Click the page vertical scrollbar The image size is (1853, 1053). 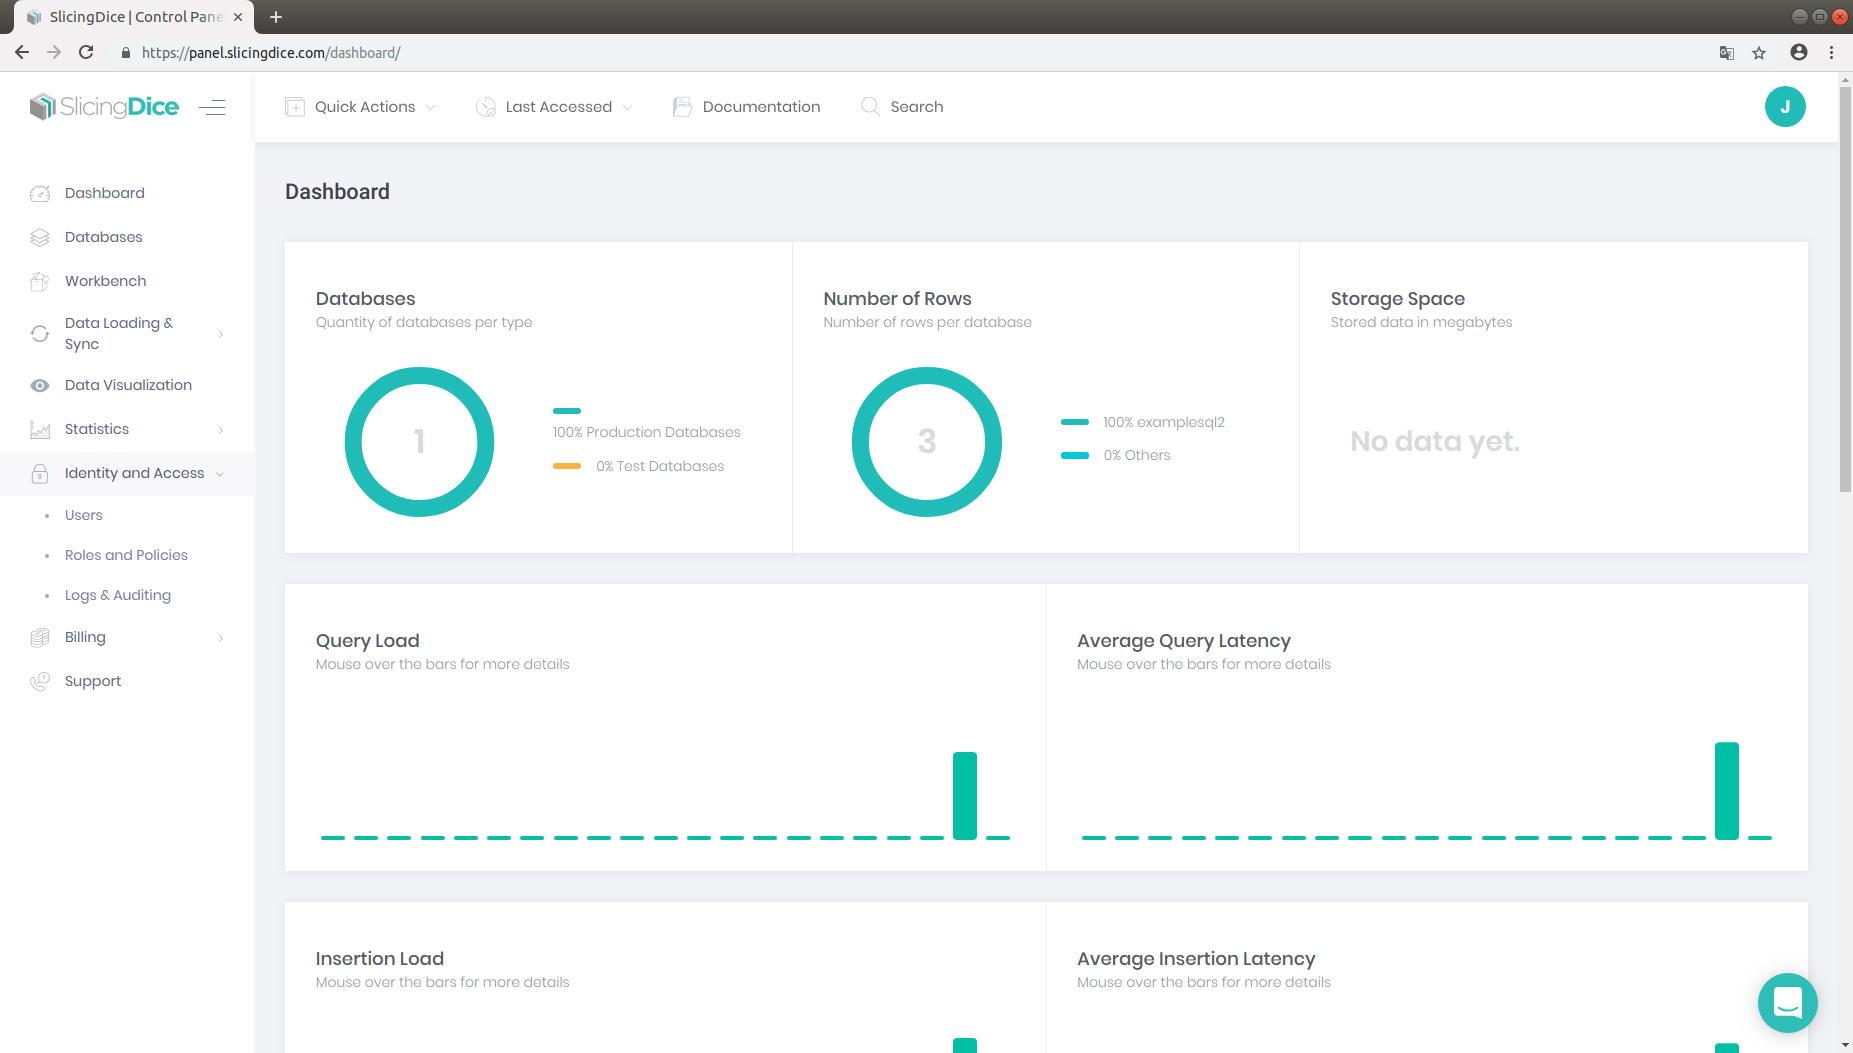[x=1845, y=290]
